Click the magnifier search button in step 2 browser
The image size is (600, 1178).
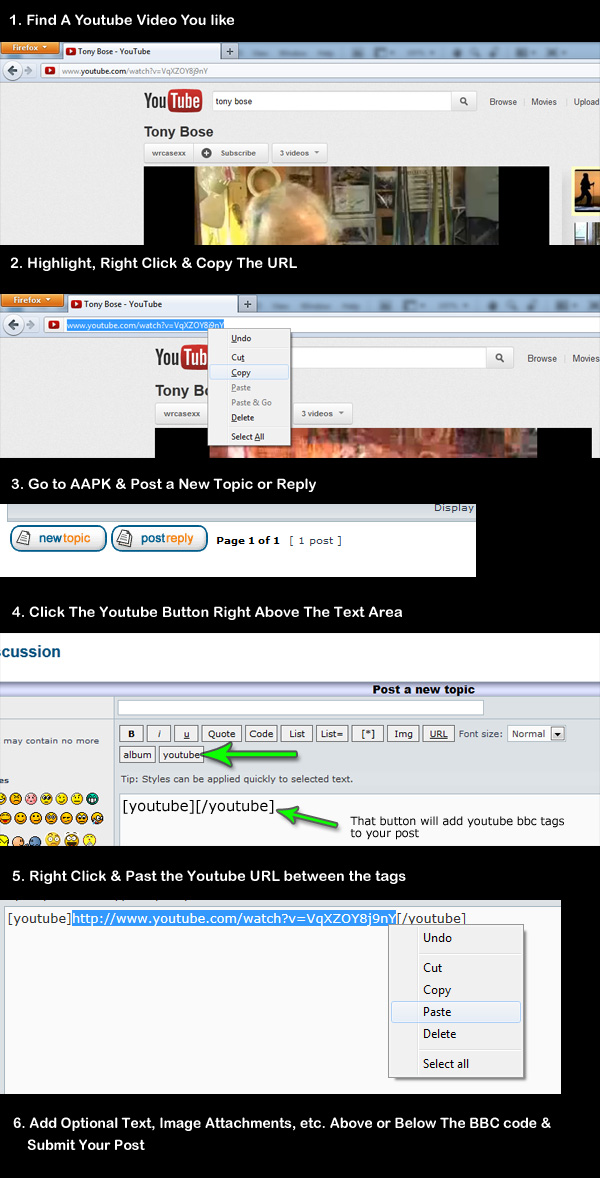coord(500,358)
